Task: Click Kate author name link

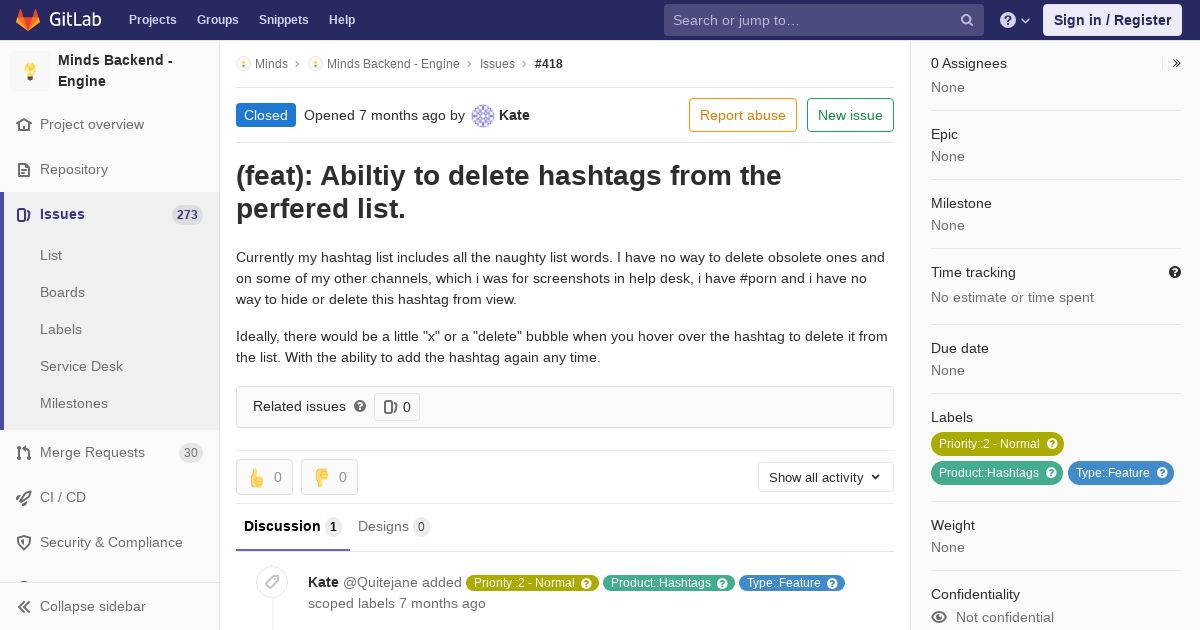Action: [x=514, y=115]
